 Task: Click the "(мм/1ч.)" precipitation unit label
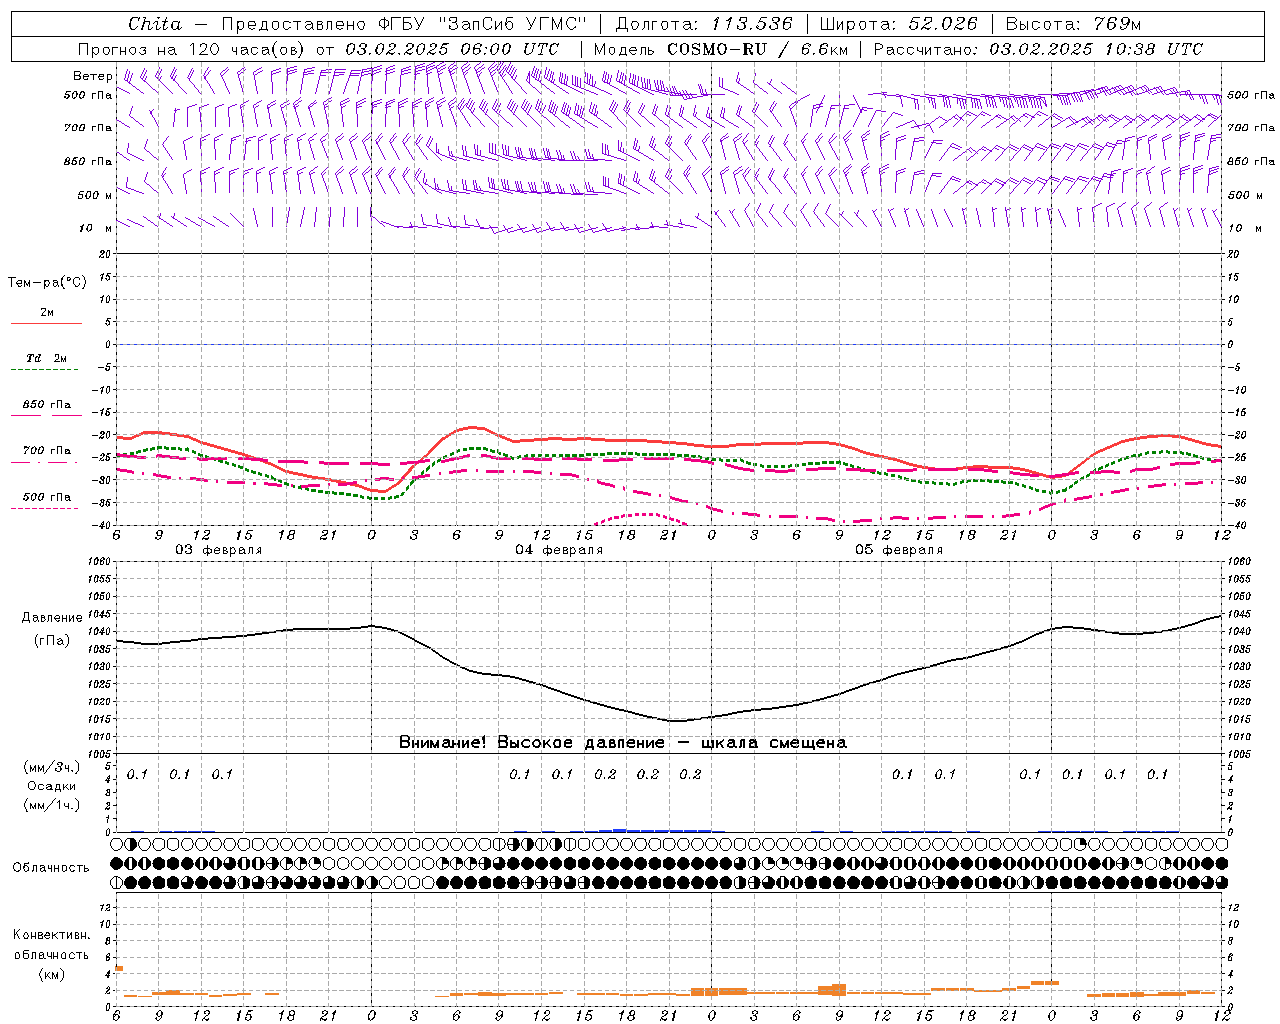pos(52,805)
